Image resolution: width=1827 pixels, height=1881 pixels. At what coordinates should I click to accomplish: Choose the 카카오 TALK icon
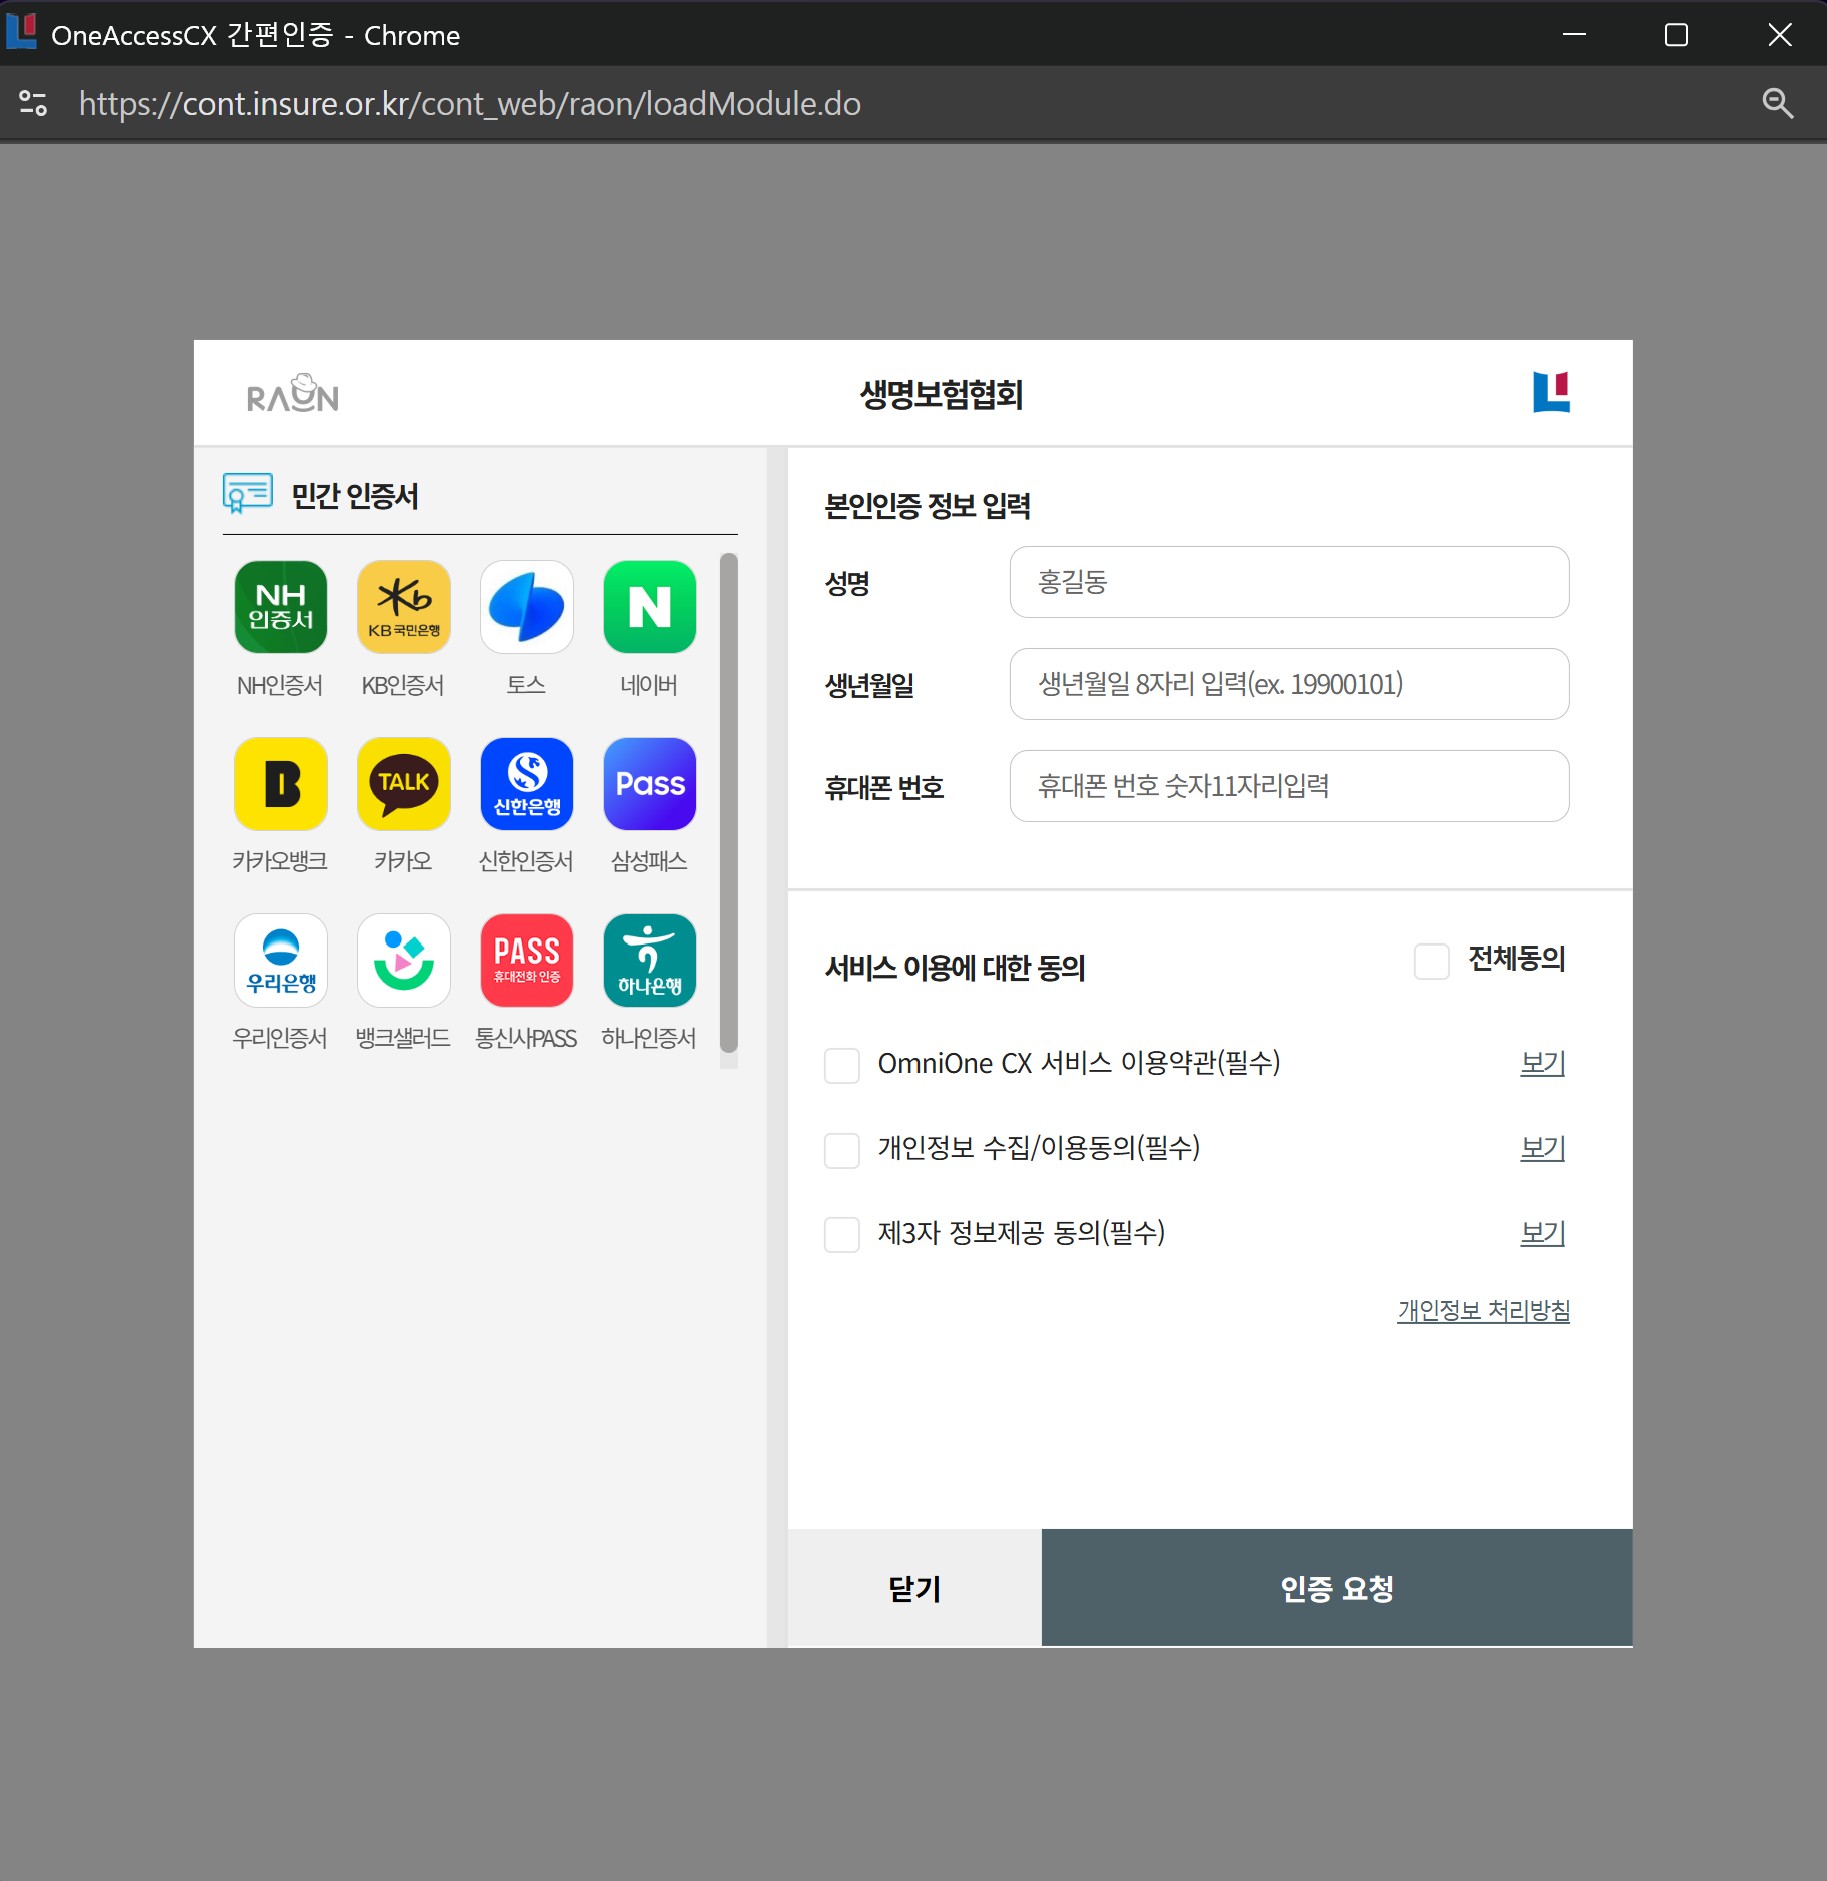(x=404, y=784)
